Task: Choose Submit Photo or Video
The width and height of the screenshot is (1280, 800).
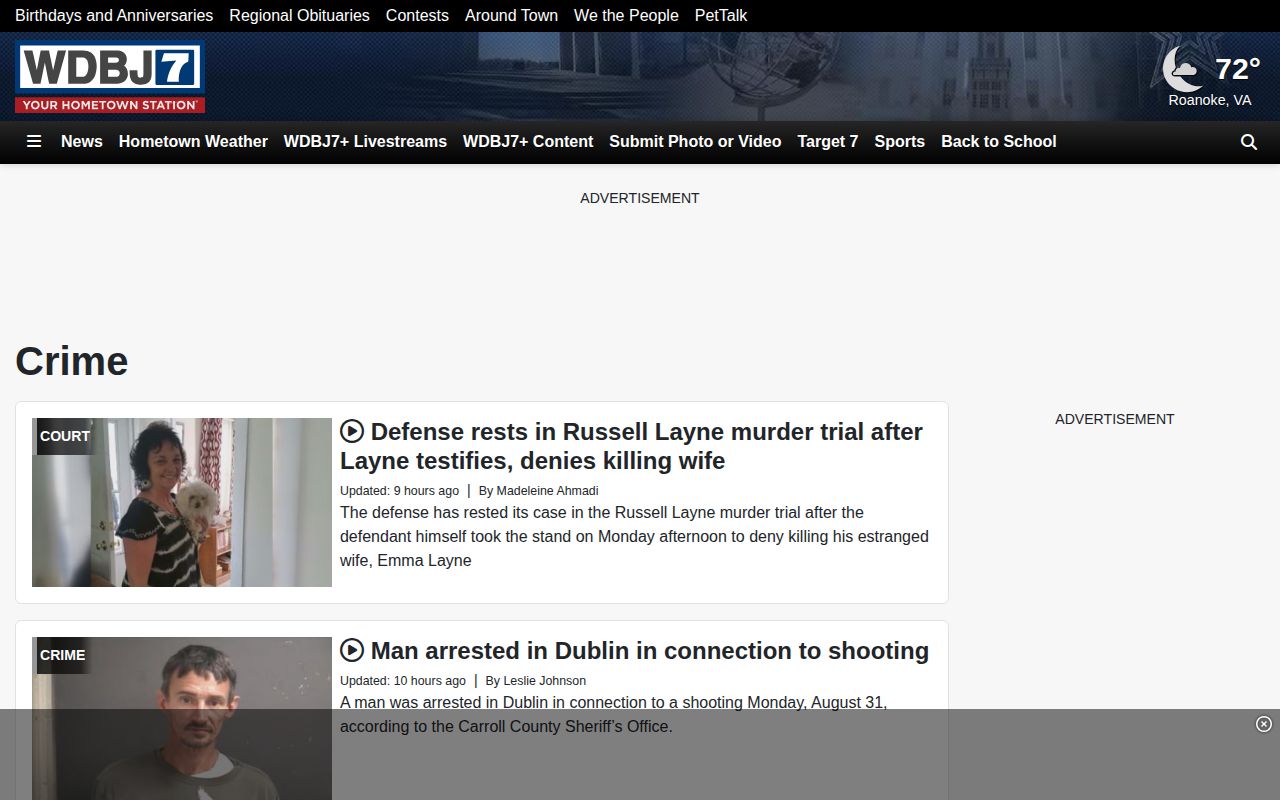Action: tap(695, 142)
